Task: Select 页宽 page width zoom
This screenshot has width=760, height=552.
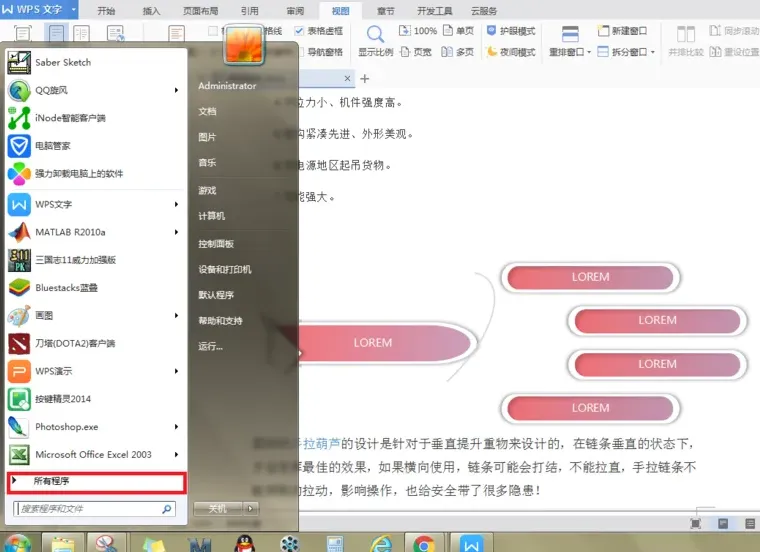Action: click(416, 52)
